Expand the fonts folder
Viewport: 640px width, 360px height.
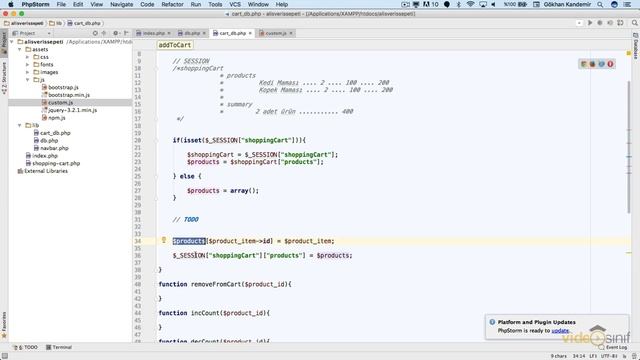pos(27,64)
